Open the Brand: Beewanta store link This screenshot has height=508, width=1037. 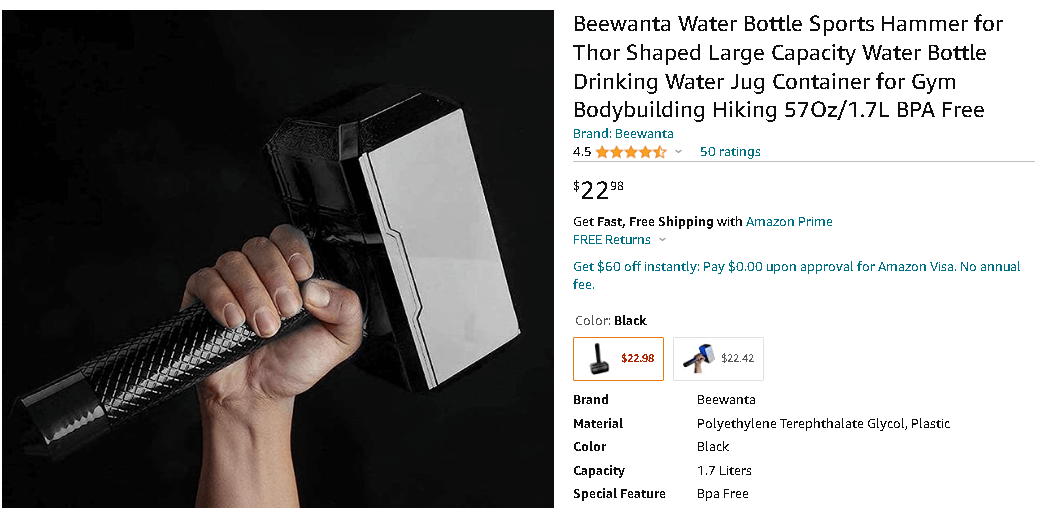click(x=623, y=133)
